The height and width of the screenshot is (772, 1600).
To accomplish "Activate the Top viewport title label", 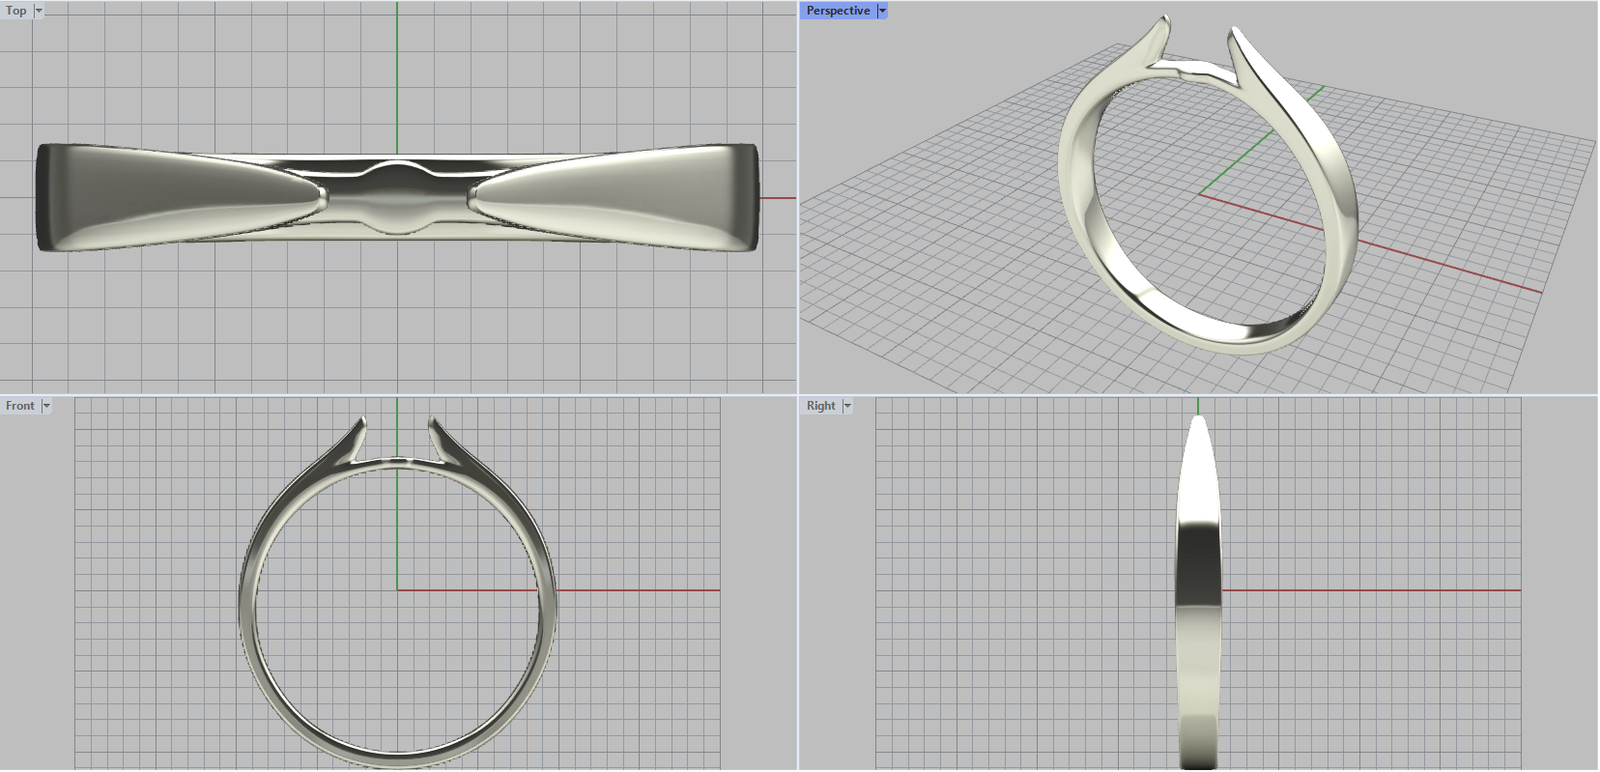I will (16, 11).
